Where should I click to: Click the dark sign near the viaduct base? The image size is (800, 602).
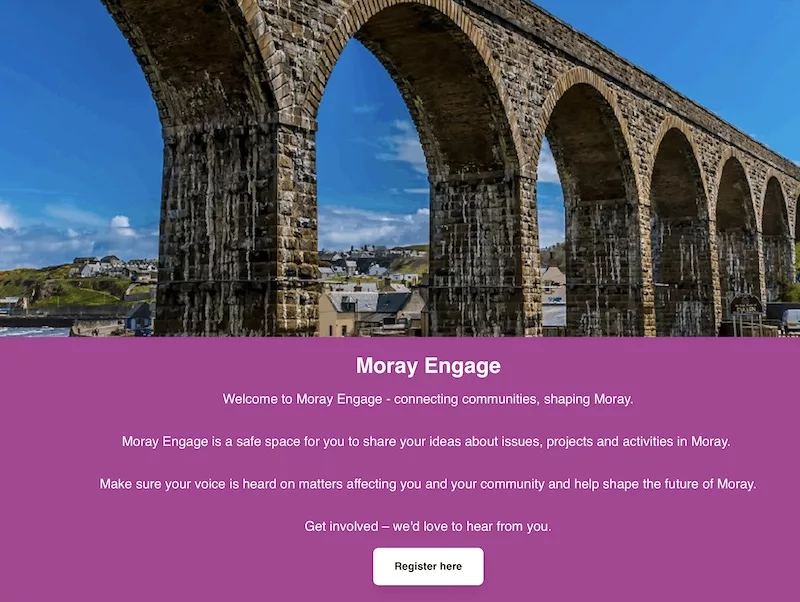pos(746,305)
